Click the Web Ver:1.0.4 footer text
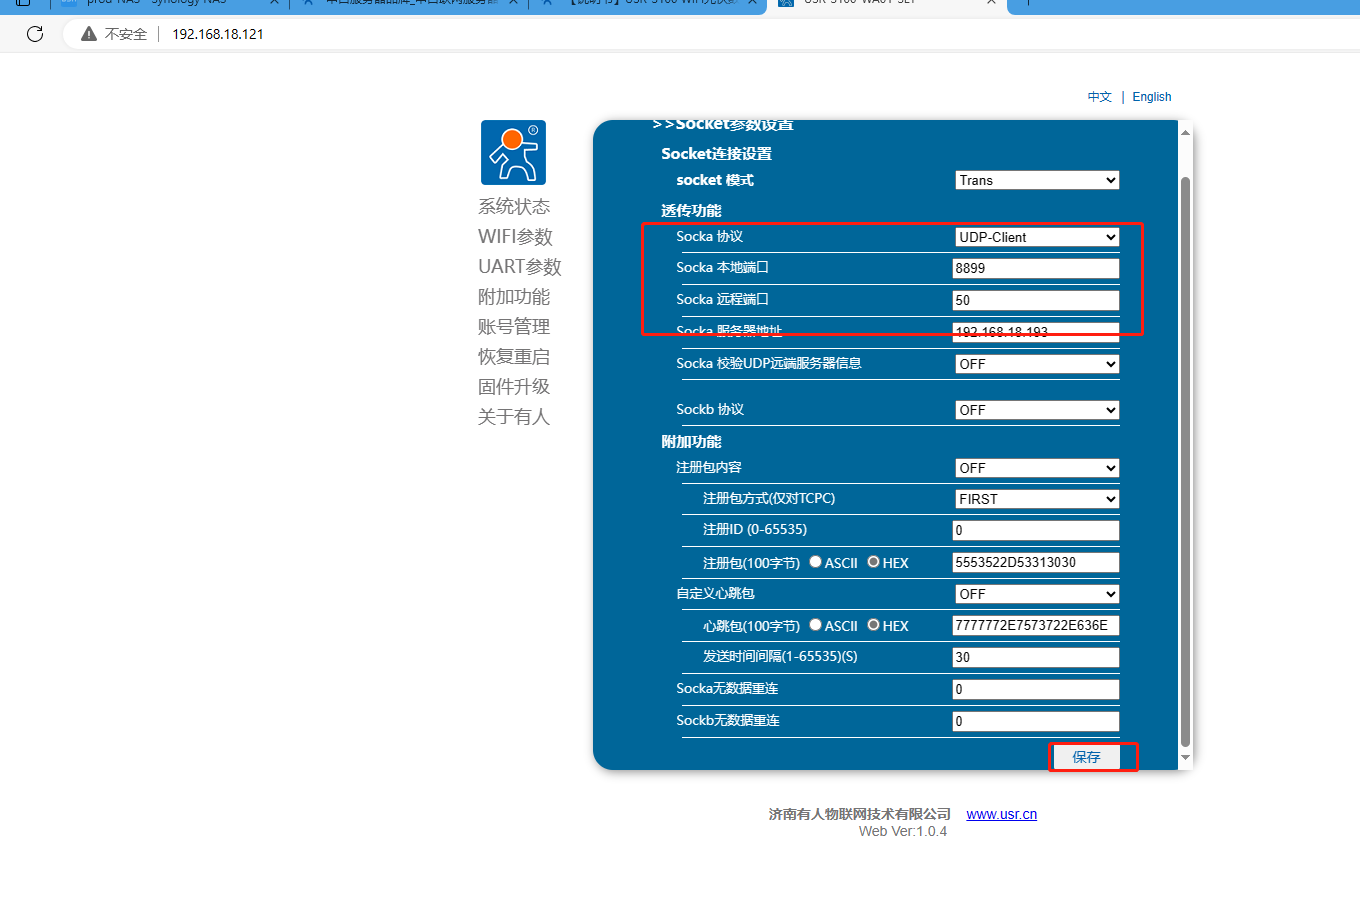Viewport: 1360px width, 918px height. pos(903,831)
